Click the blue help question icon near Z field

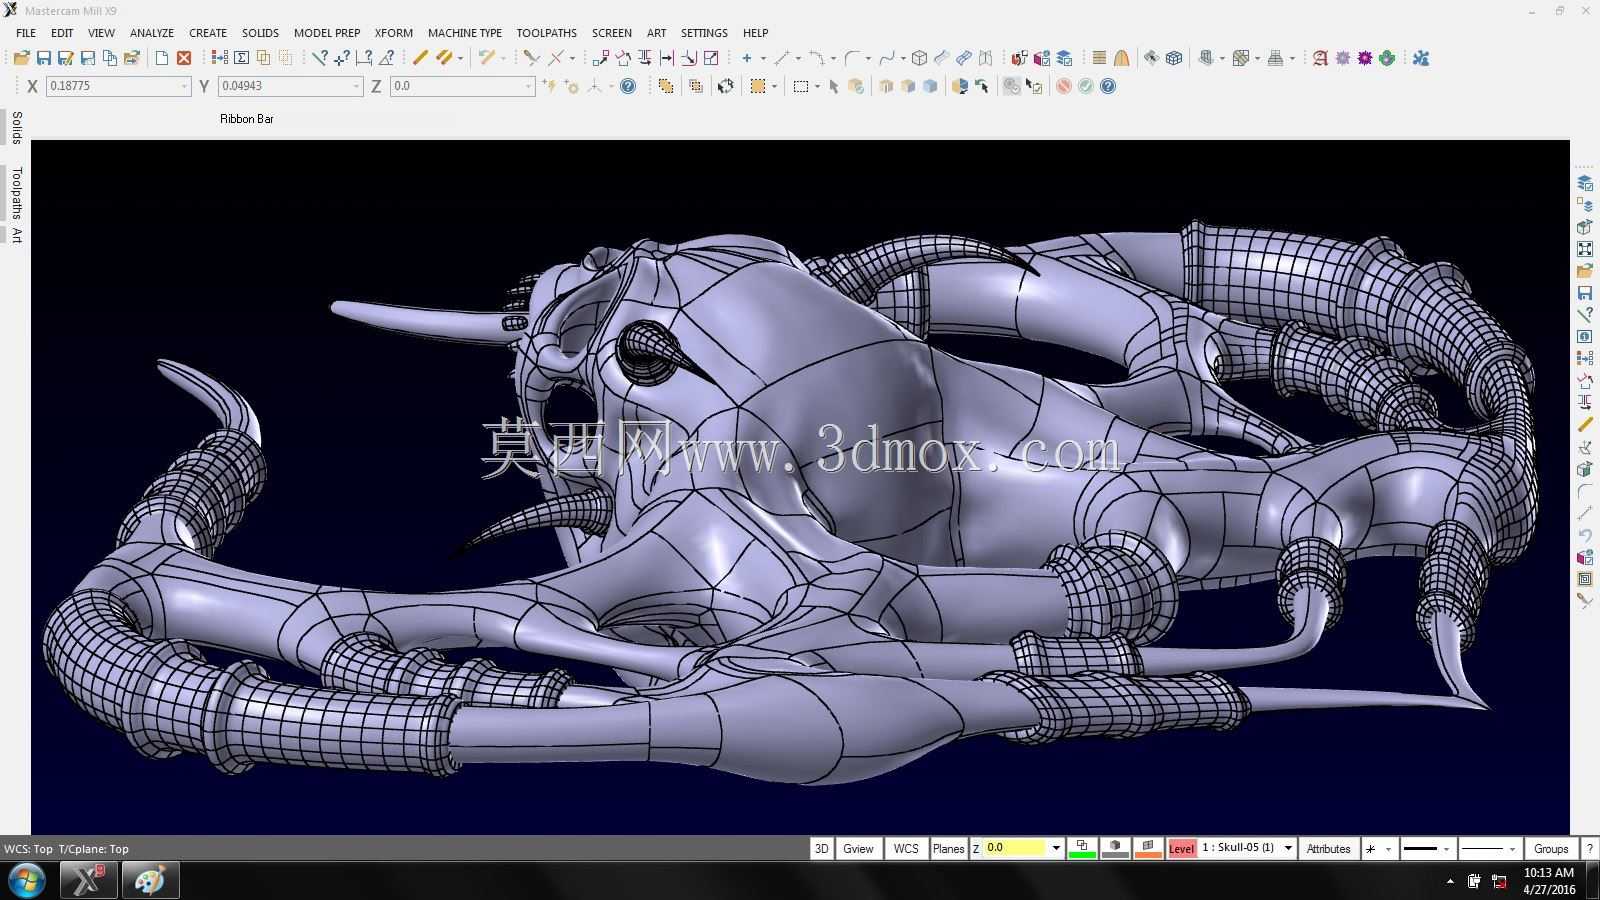[x=628, y=86]
